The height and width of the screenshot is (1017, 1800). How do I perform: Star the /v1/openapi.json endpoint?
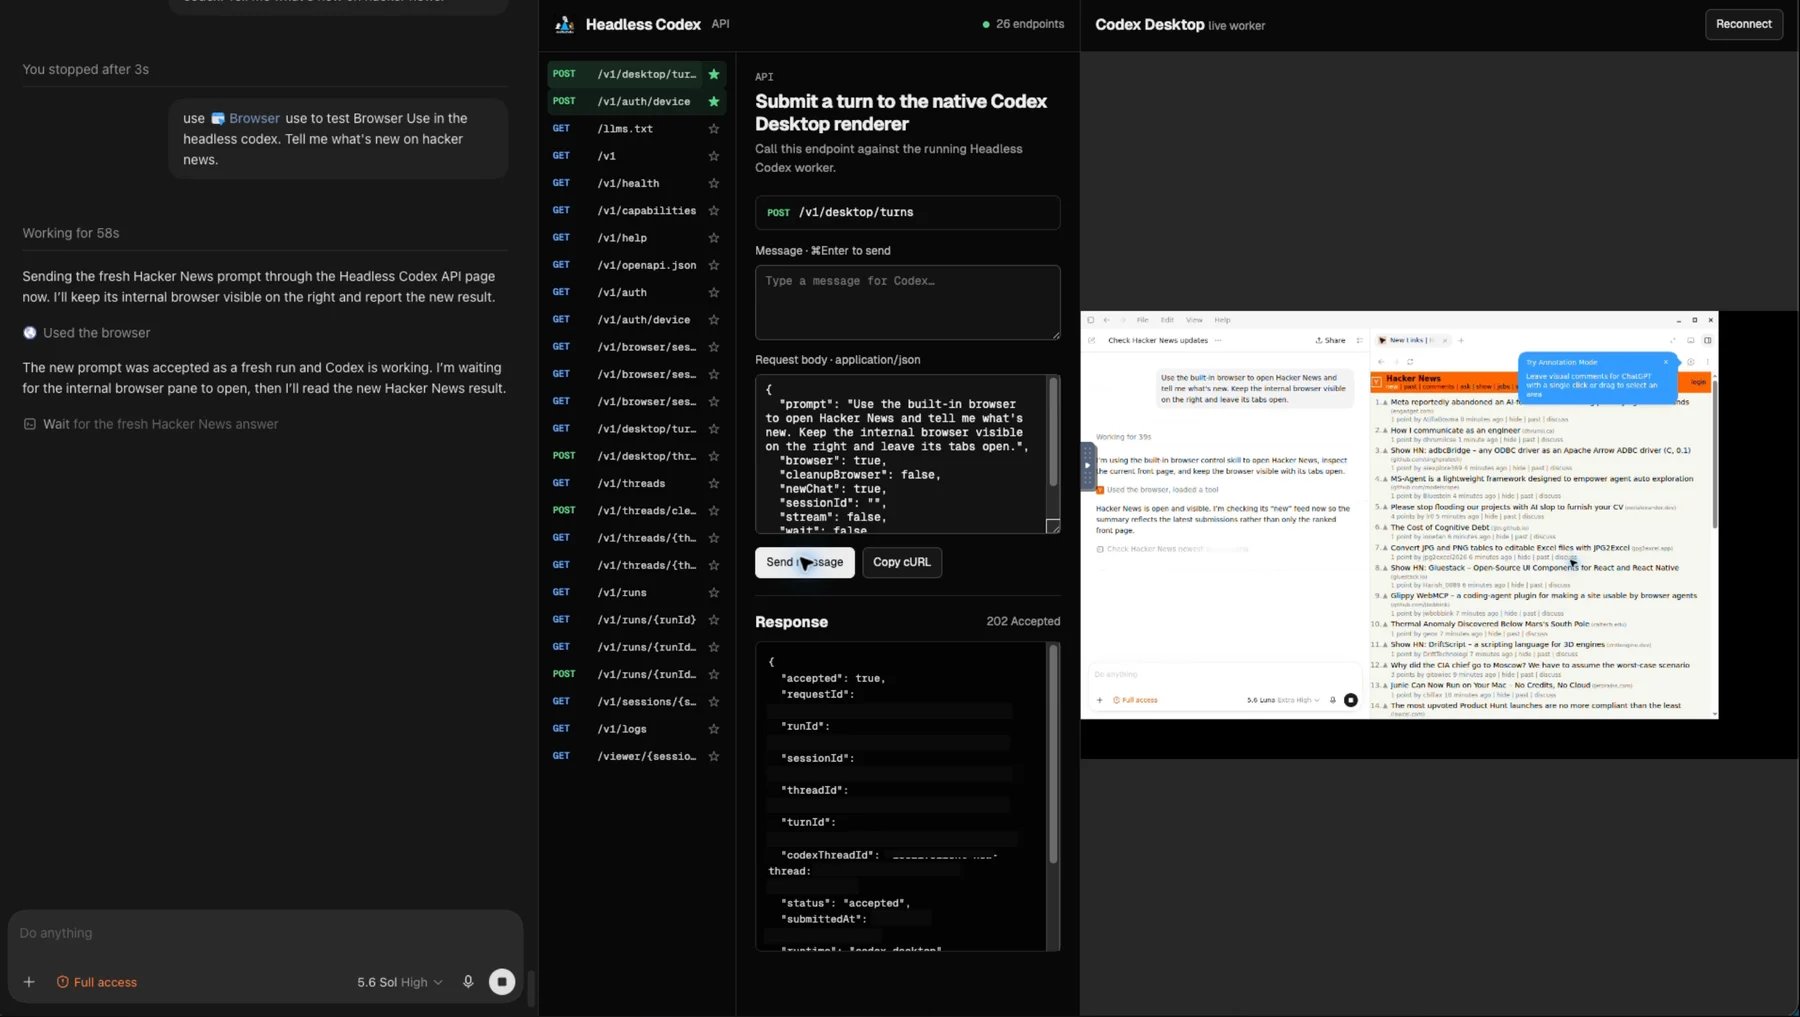coord(714,265)
